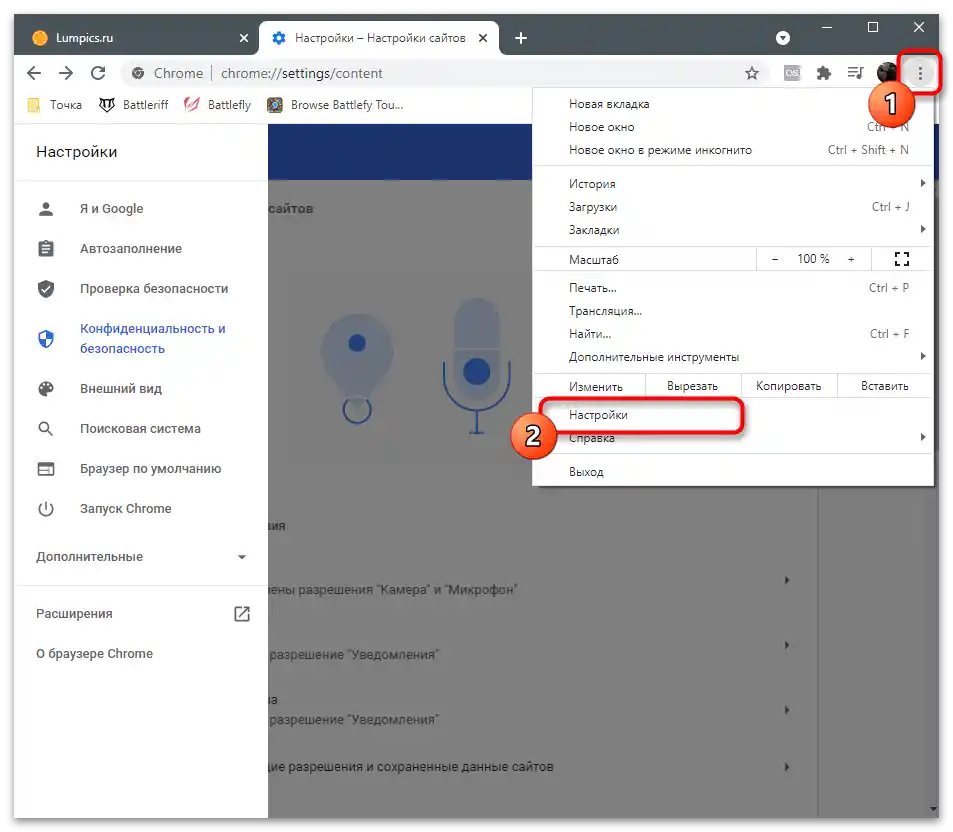
Task: Expand the сохраненные данные сайтов row arrow
Action: tap(786, 767)
